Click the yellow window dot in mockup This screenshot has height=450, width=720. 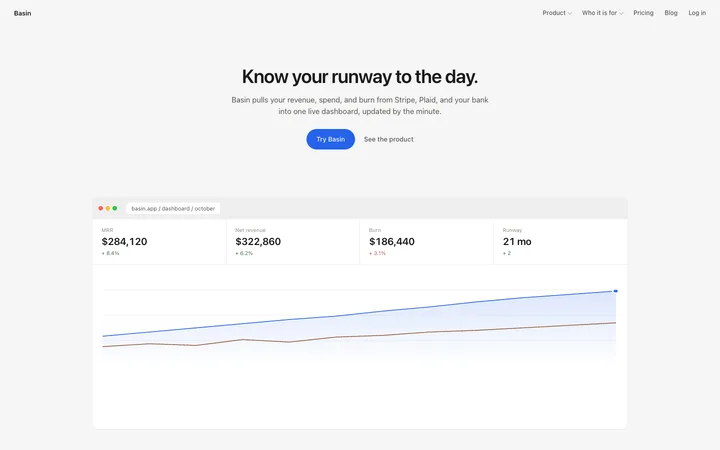(108, 208)
